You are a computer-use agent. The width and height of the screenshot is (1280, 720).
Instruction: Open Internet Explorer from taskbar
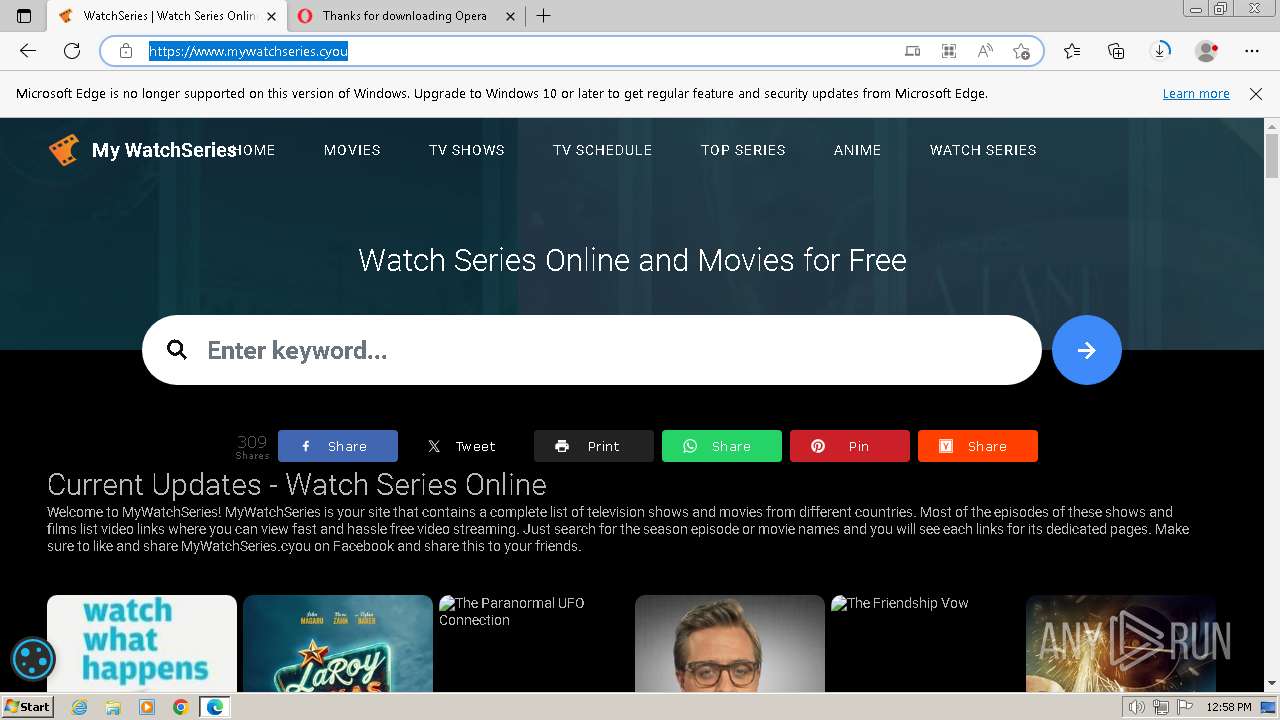point(79,707)
